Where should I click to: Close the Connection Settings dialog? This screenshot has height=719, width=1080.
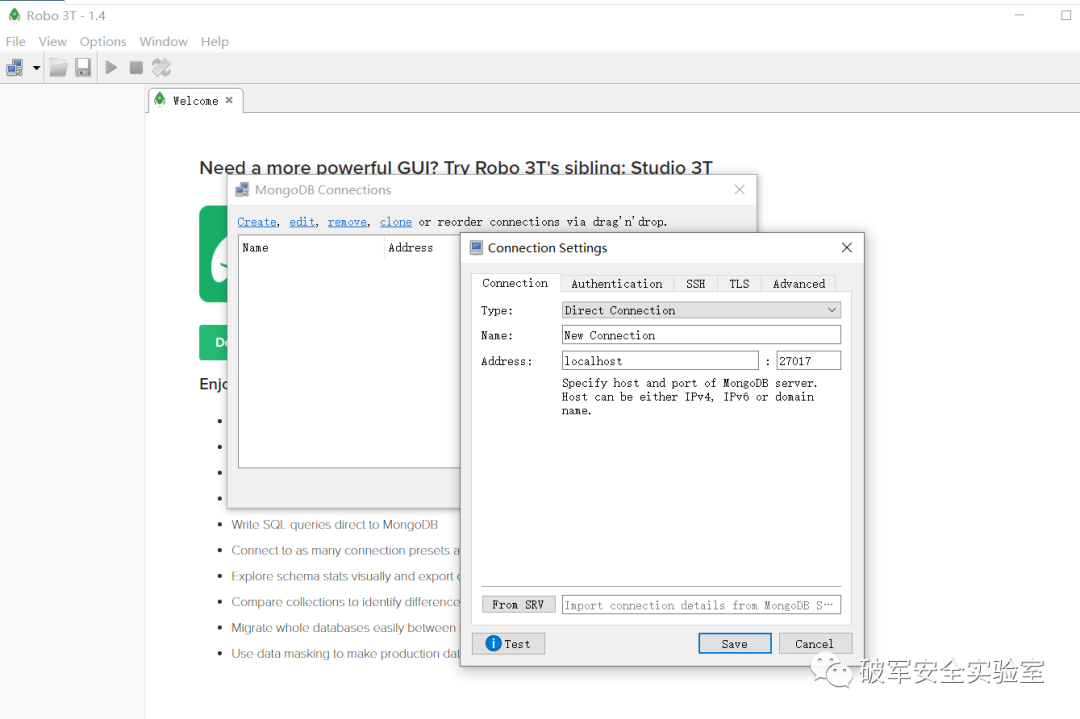tap(847, 247)
